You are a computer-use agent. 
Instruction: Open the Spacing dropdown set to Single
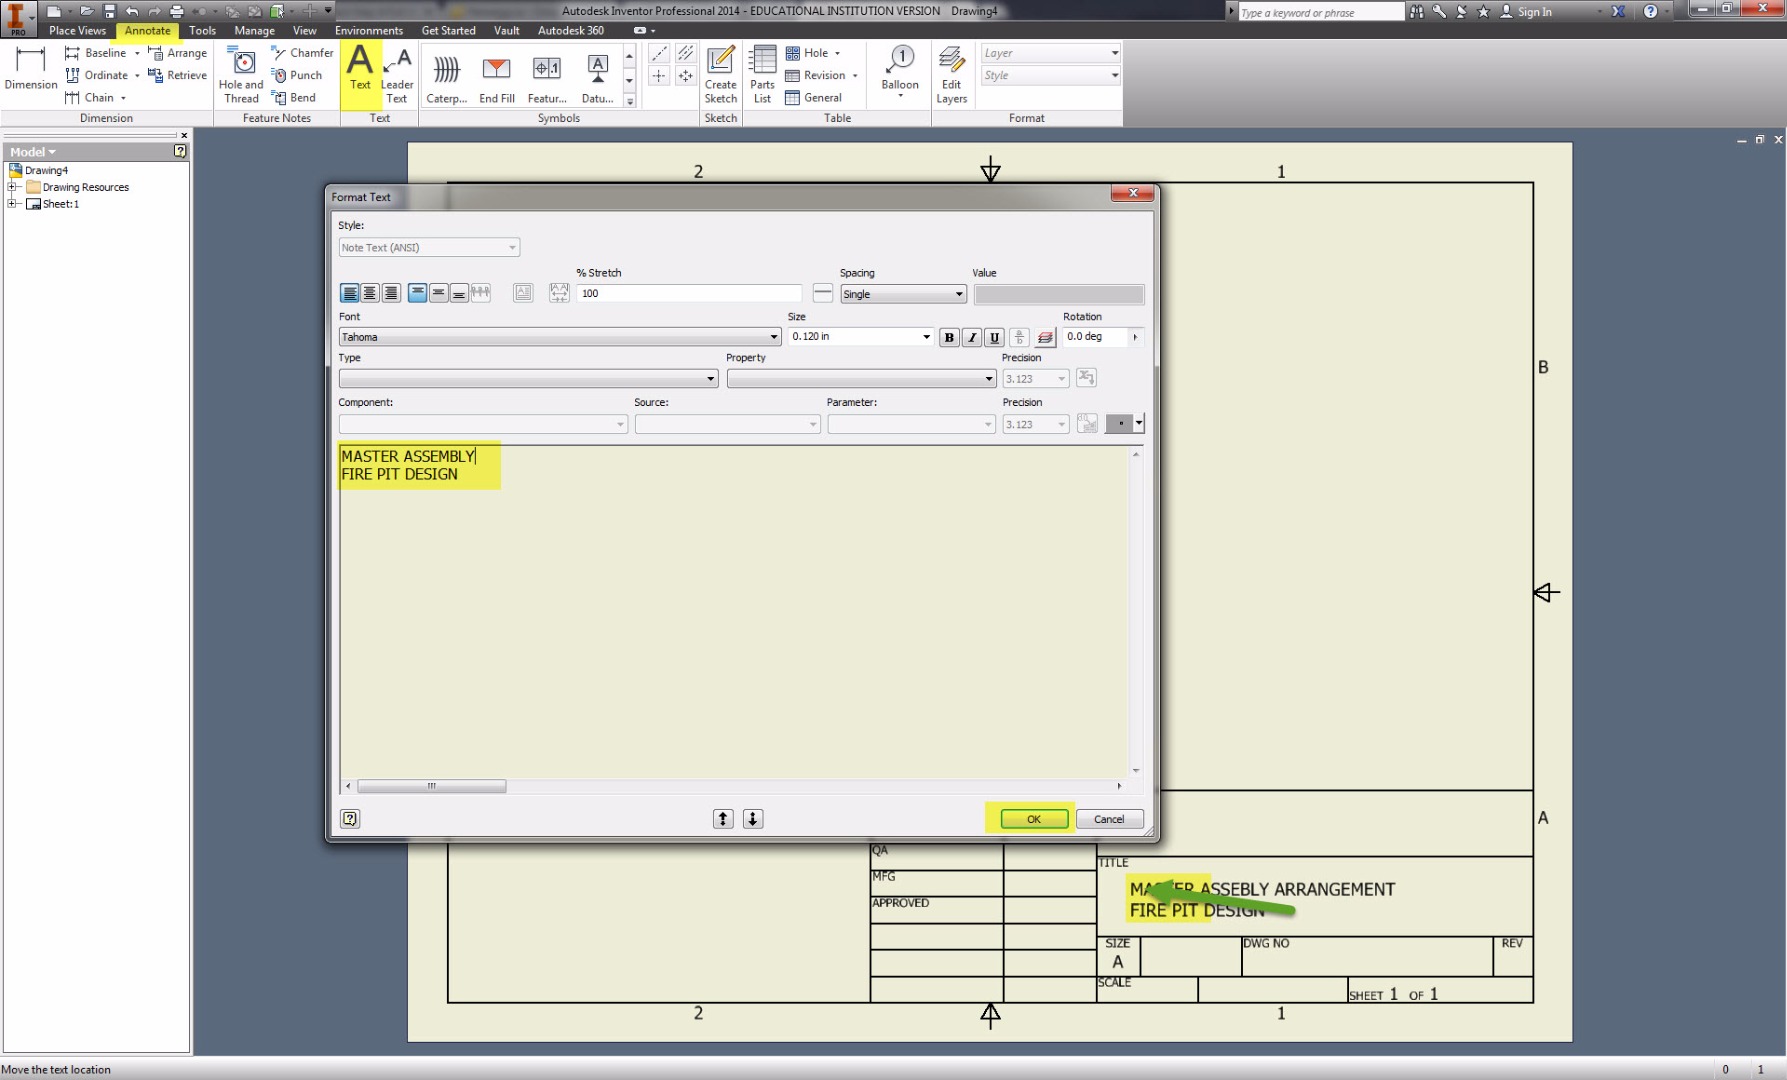(903, 294)
